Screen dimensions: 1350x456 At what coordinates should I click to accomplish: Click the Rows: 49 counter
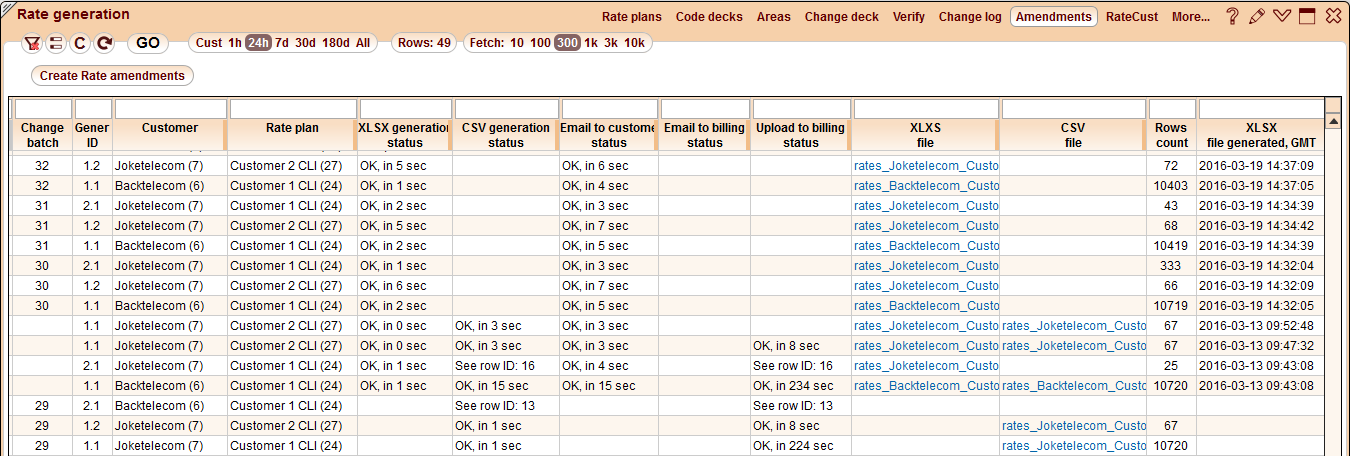pos(424,43)
